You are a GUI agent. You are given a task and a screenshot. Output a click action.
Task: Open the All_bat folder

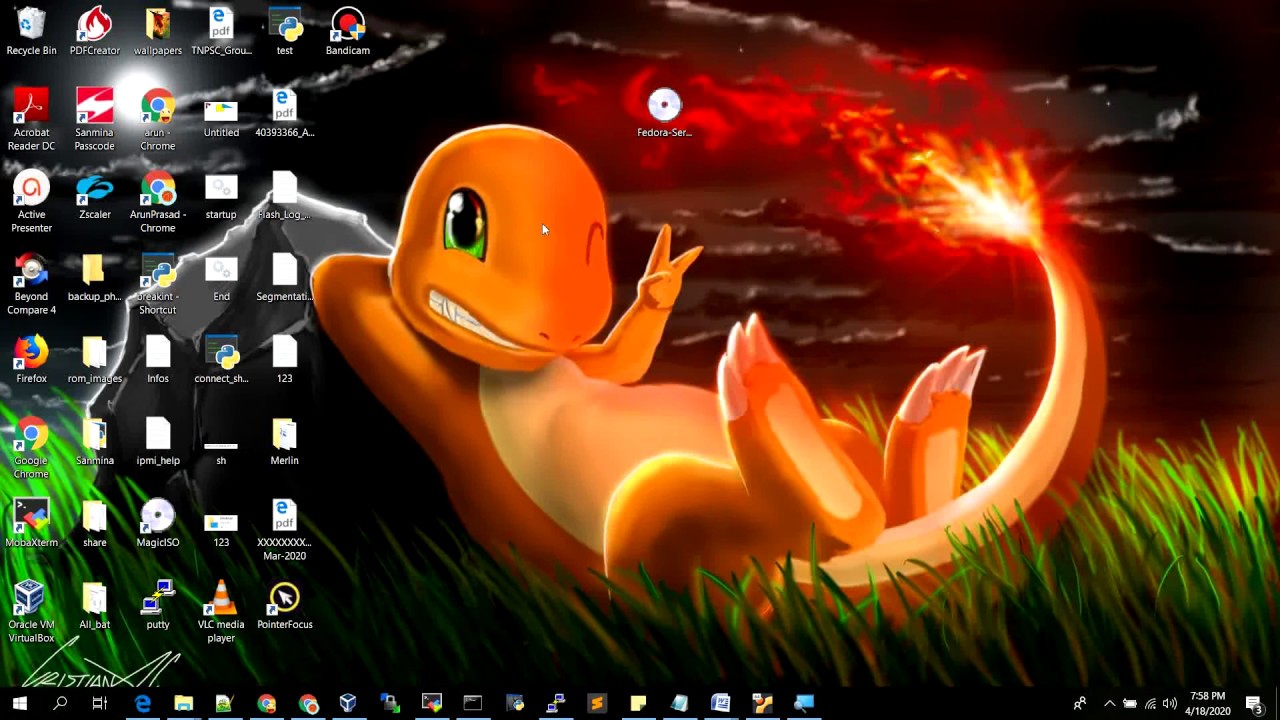tap(95, 605)
